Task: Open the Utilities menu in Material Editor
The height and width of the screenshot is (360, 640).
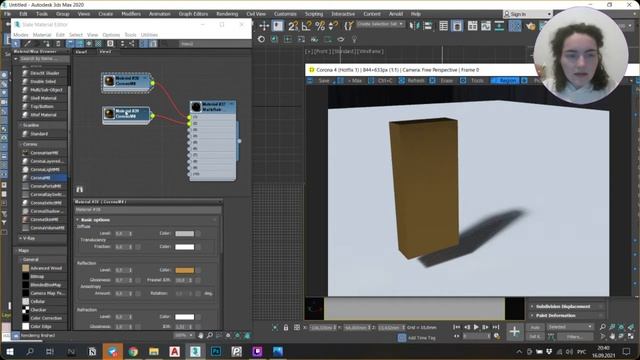Action: click(x=149, y=35)
